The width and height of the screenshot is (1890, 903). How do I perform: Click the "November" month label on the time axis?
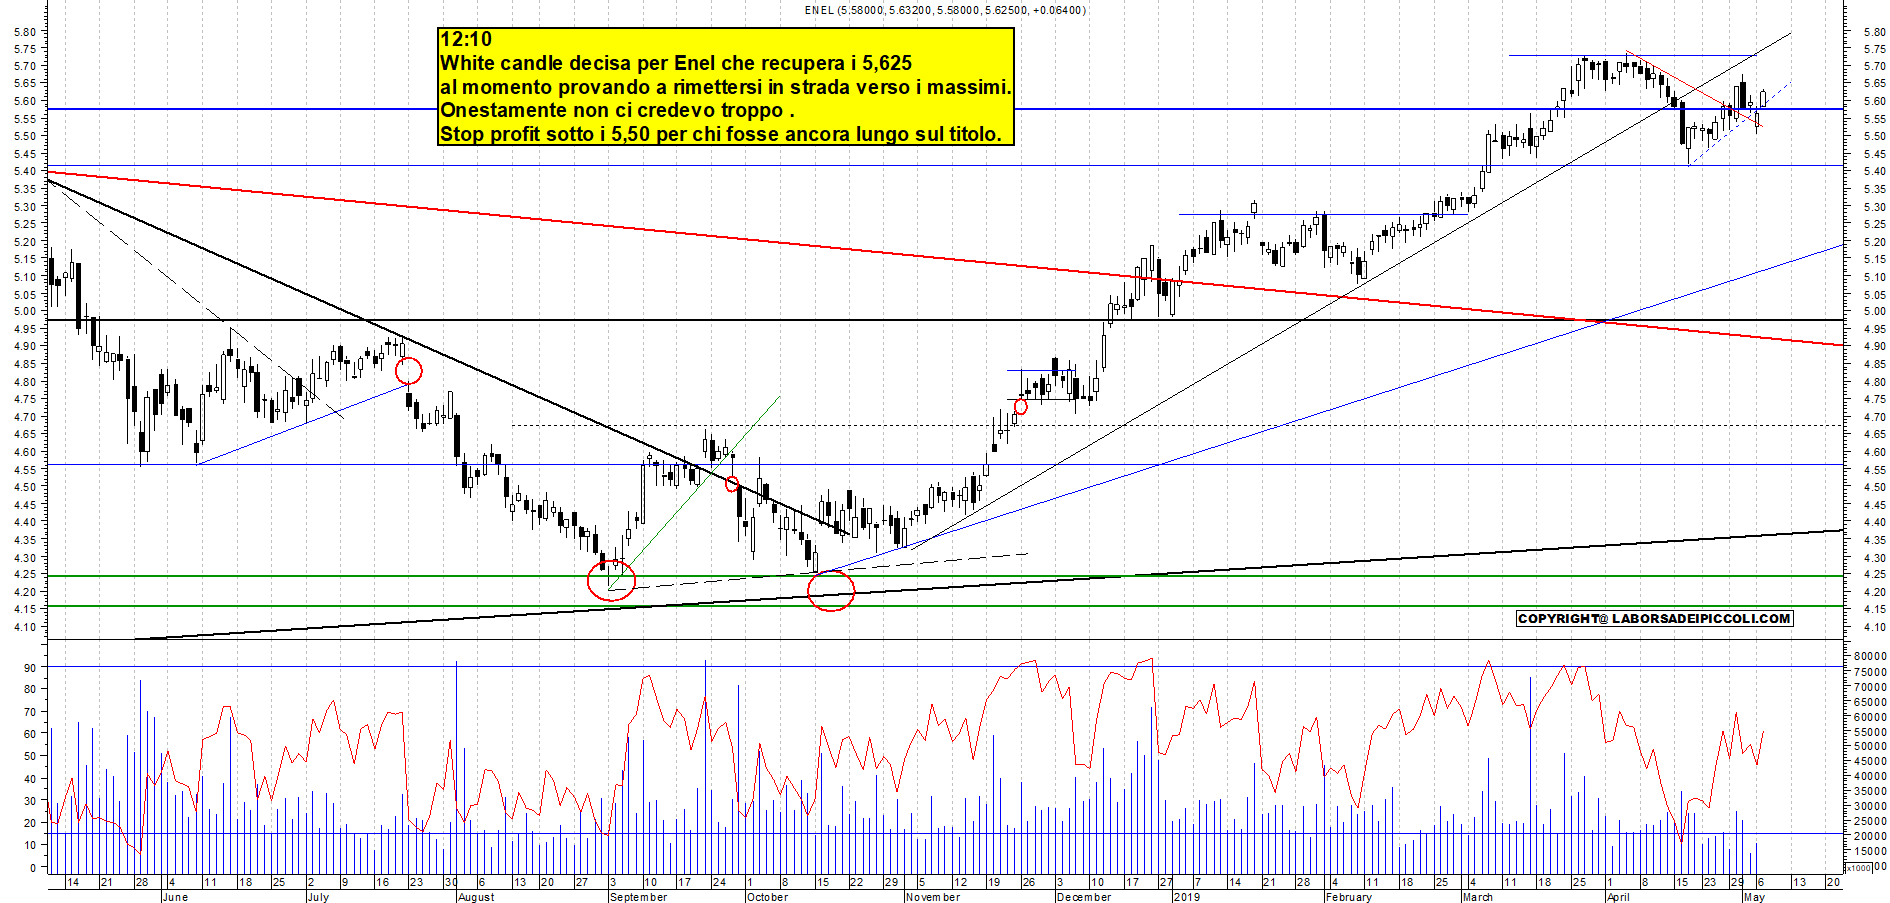click(932, 897)
